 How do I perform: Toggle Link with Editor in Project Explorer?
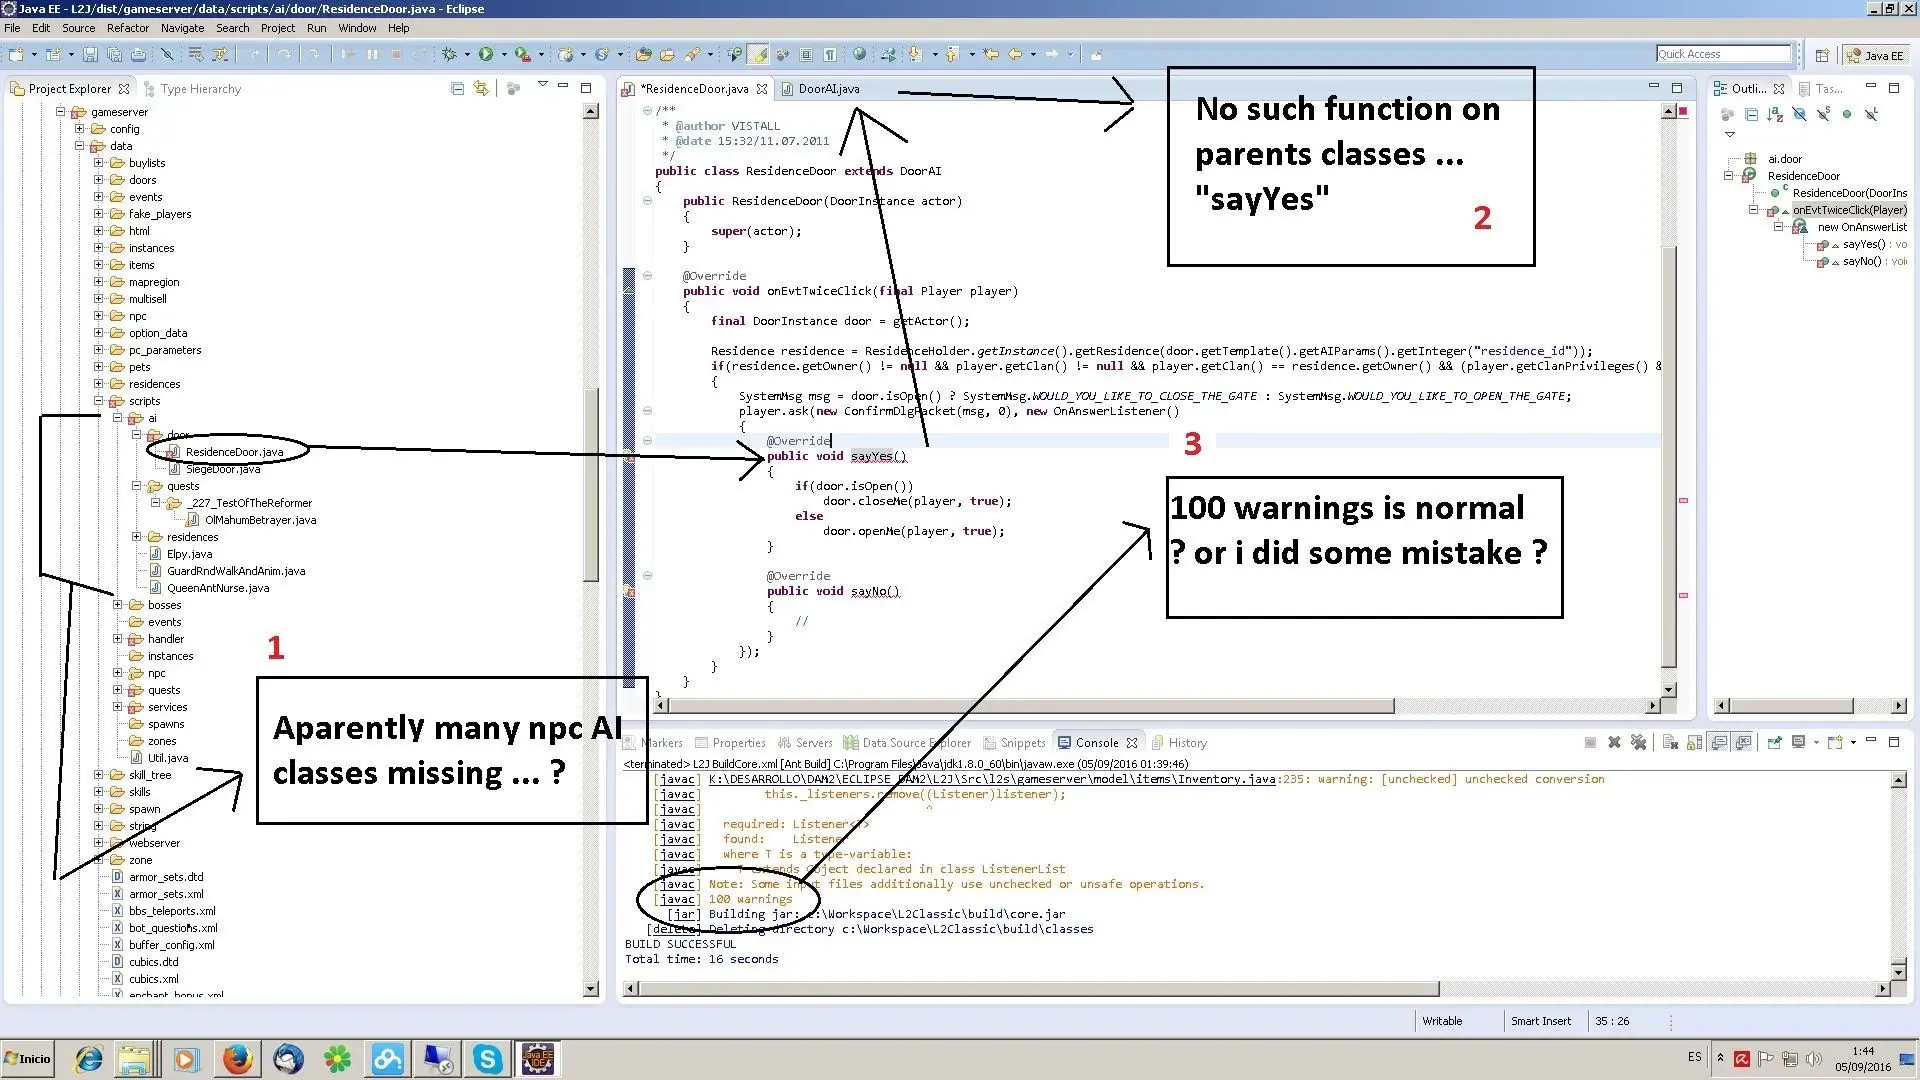481,88
